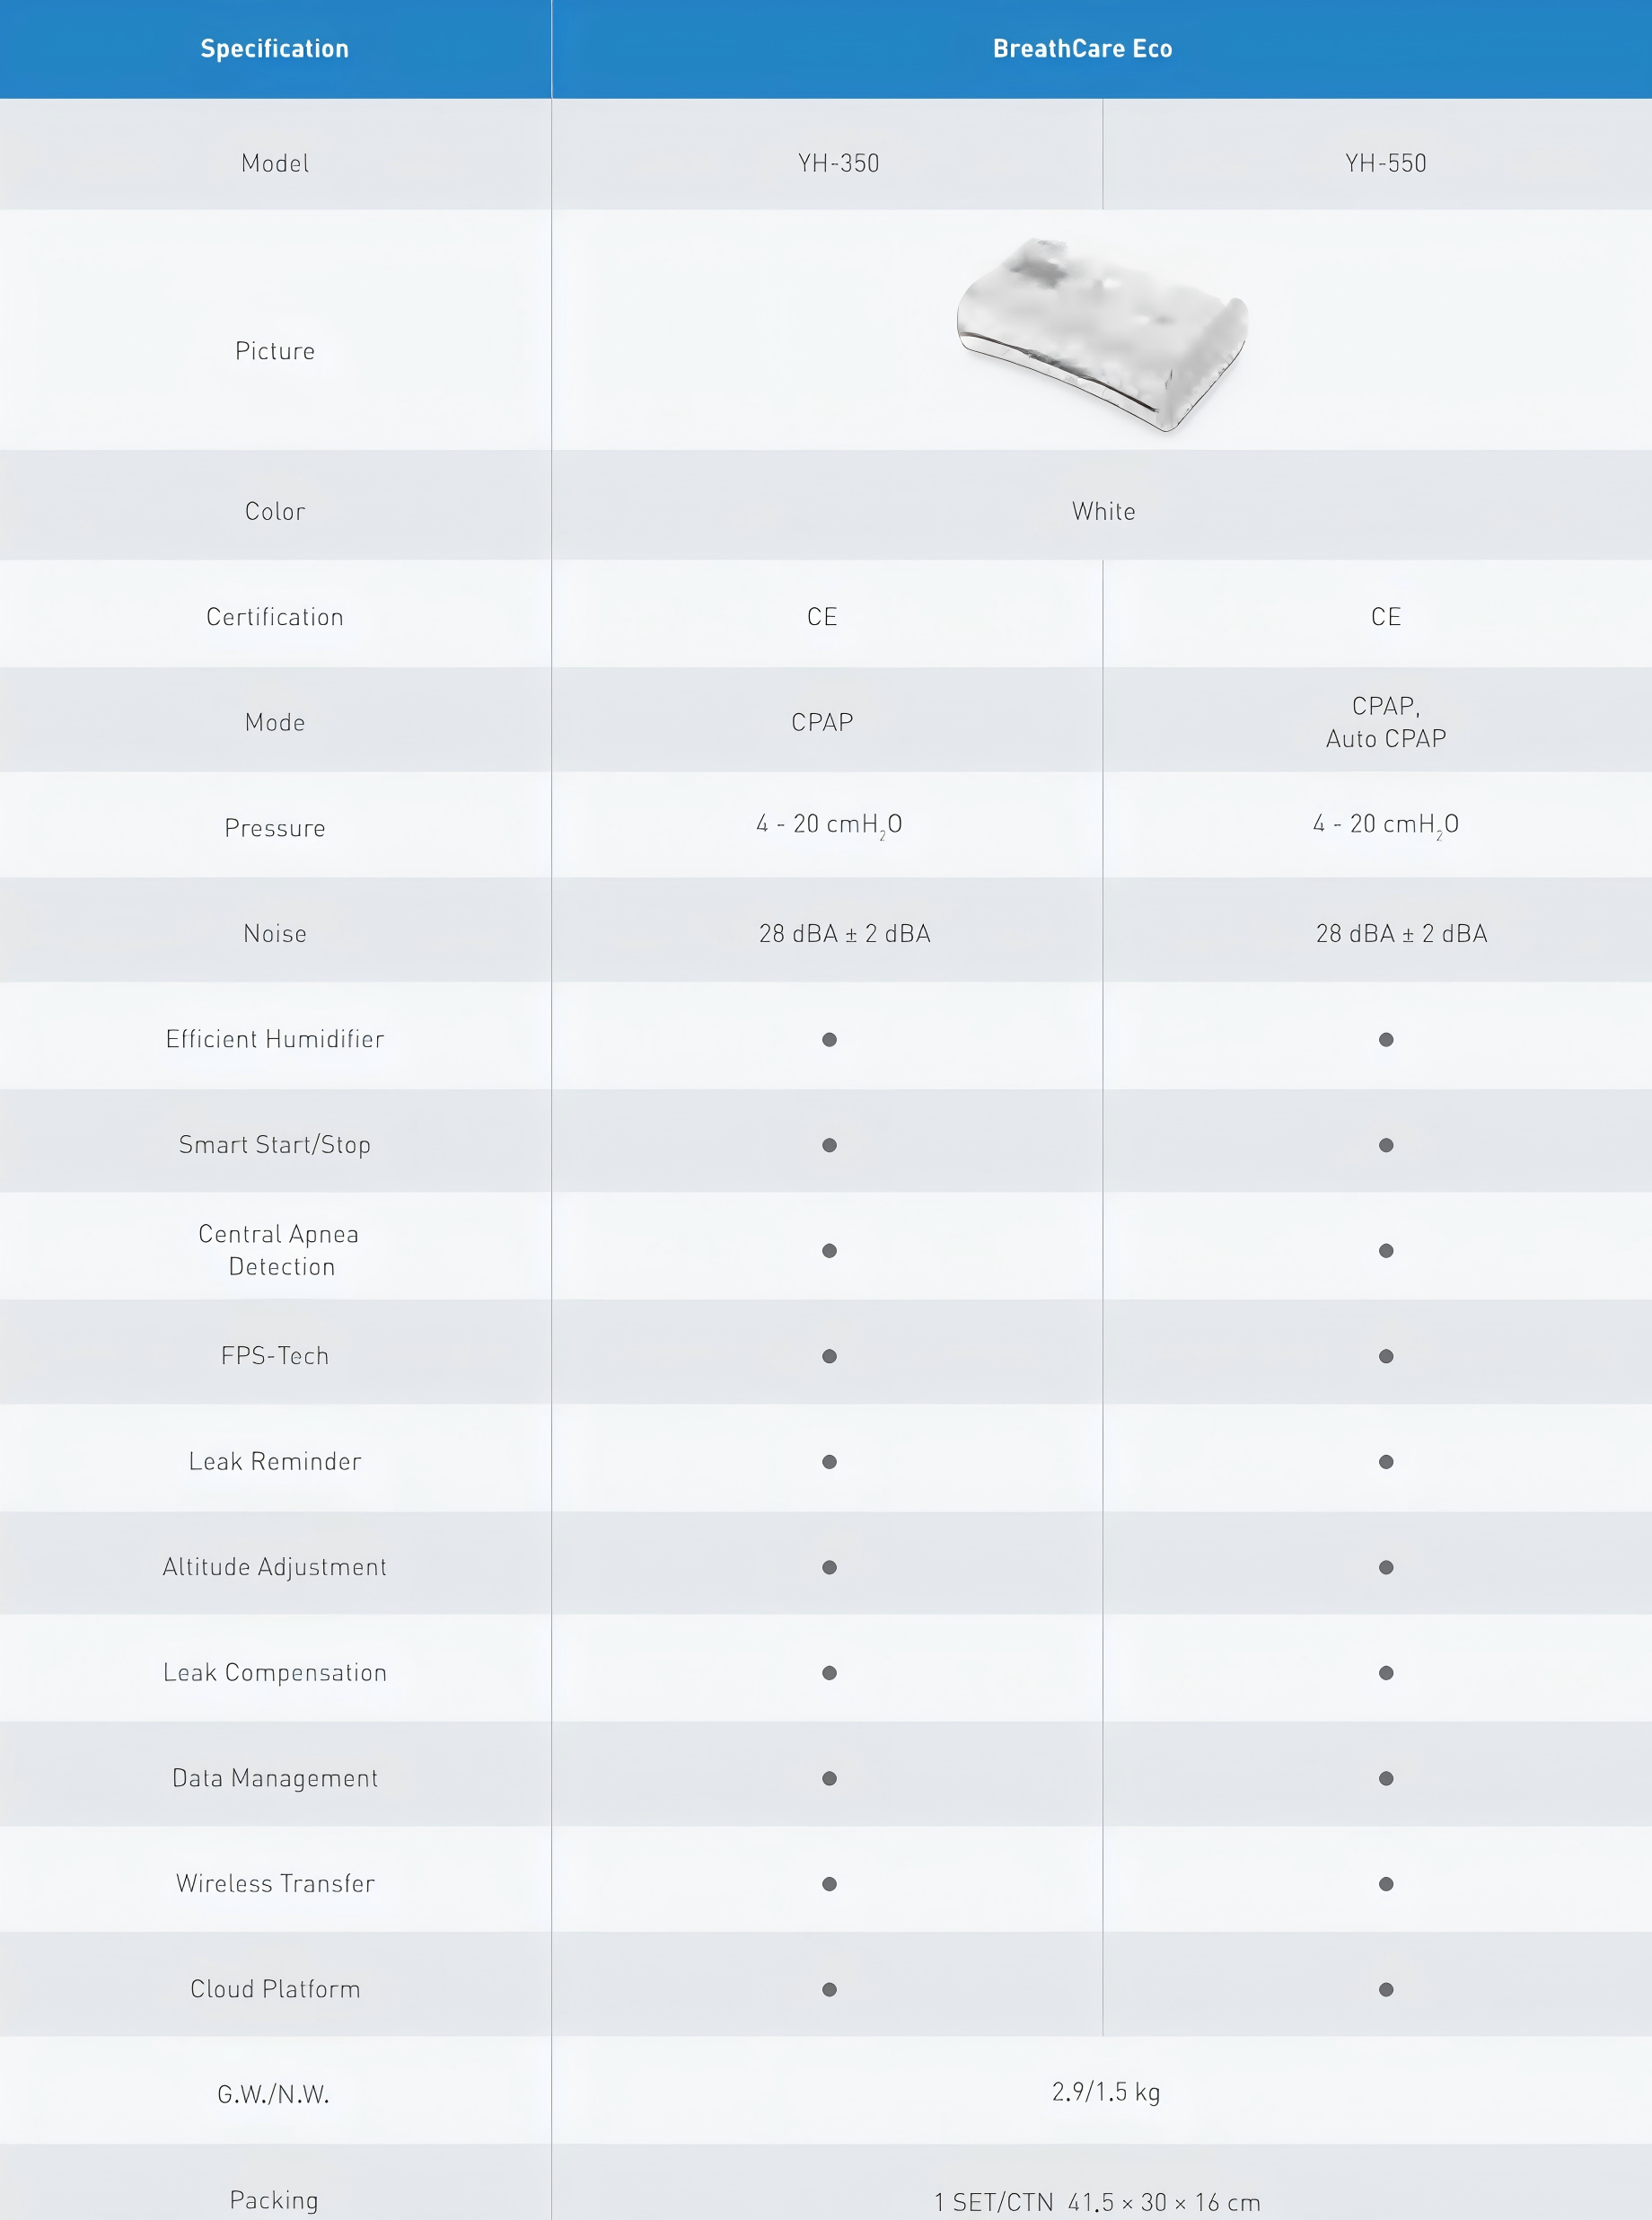This screenshot has width=1652, height=2220.
Task: Click the Leak Compensation dot under YH-550
Action: (x=1385, y=1672)
